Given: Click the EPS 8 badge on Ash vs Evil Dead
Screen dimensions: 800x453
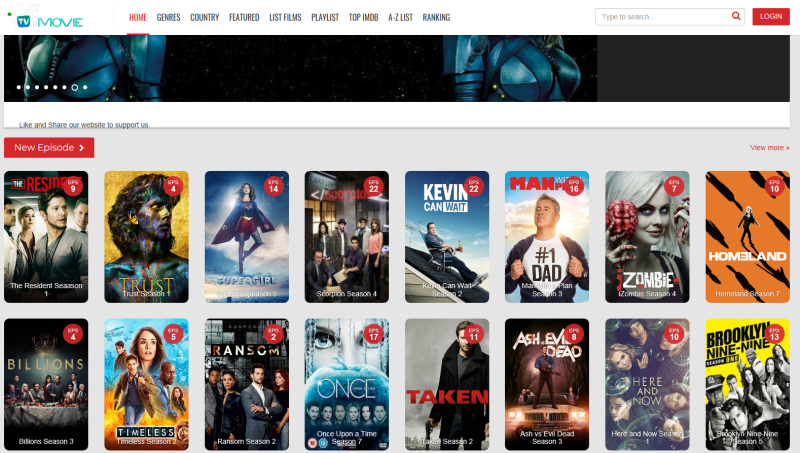Looking at the screenshot, I should point(574,334).
